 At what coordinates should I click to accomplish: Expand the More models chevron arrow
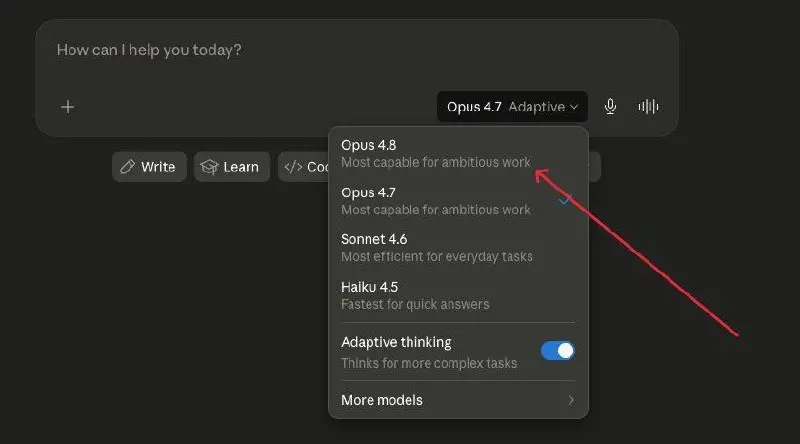[x=571, y=400]
